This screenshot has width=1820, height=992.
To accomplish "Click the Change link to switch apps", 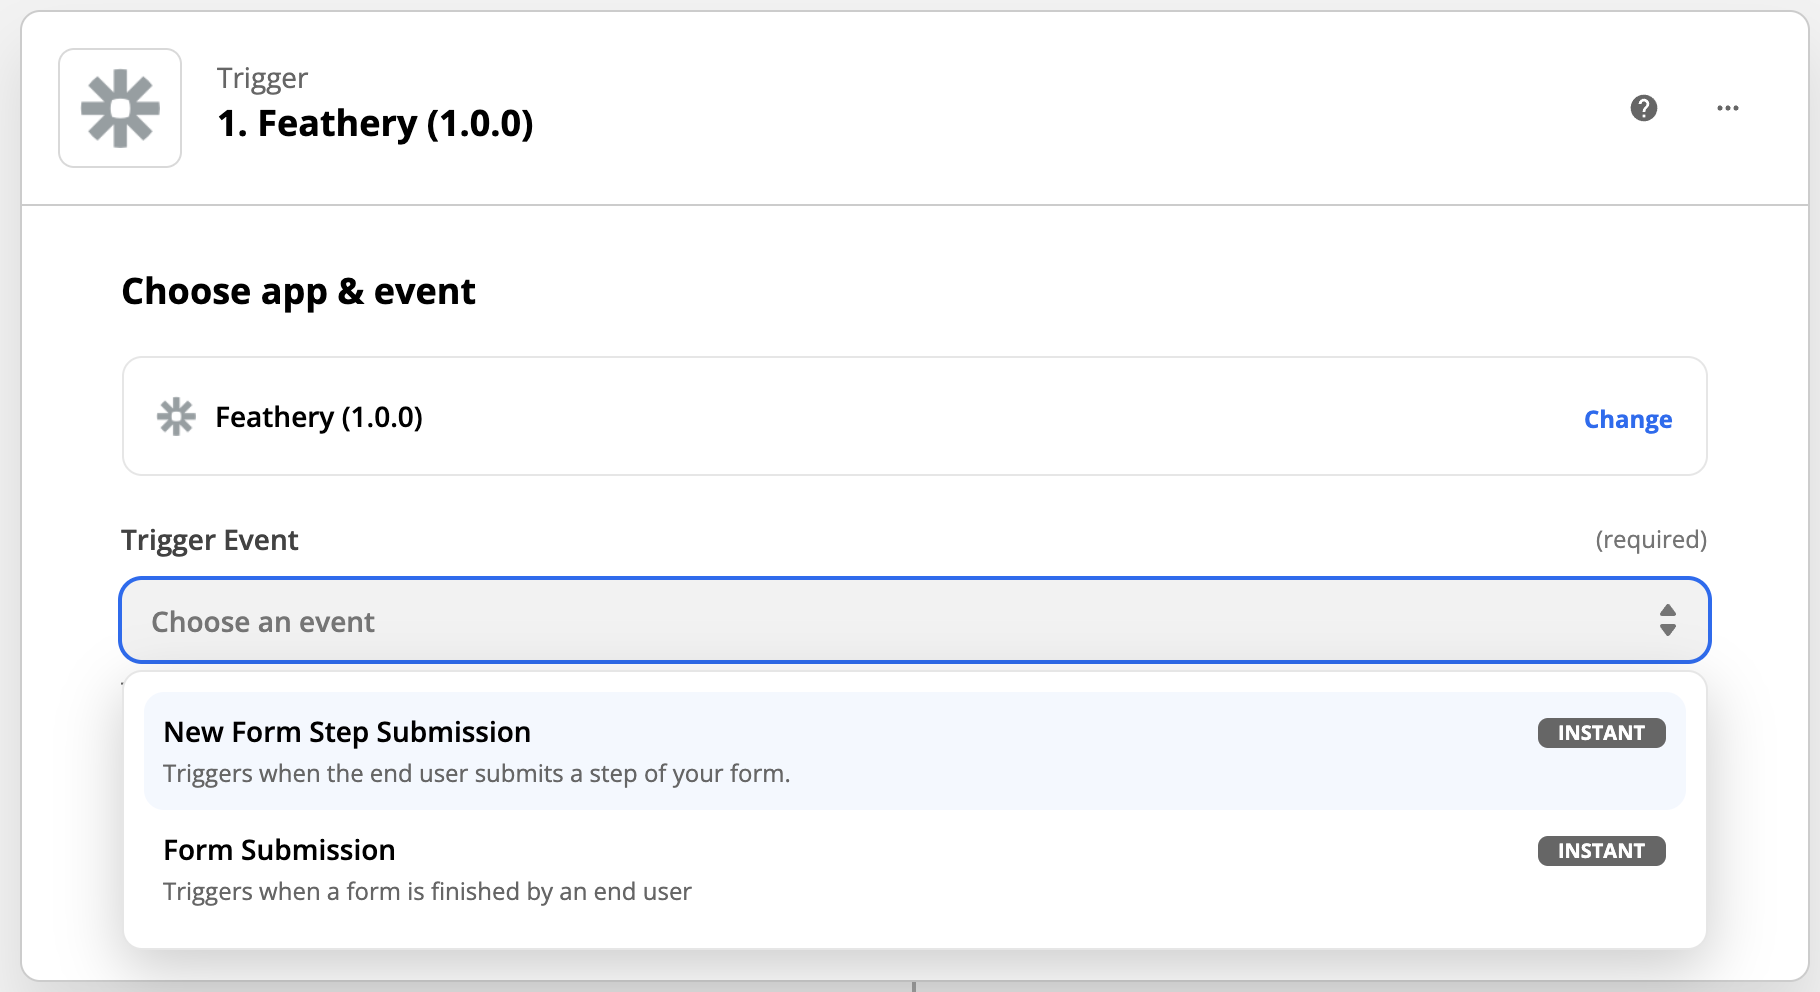I will click(1627, 419).
